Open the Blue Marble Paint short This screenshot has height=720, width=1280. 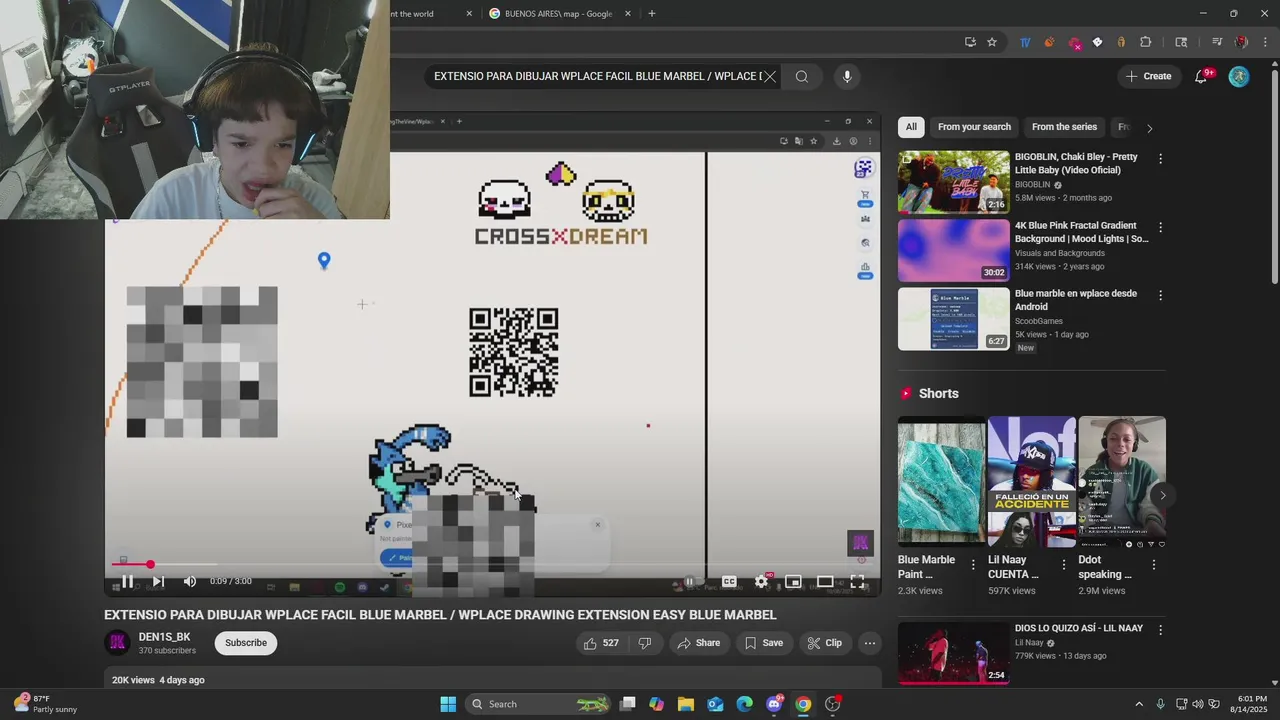click(941, 481)
